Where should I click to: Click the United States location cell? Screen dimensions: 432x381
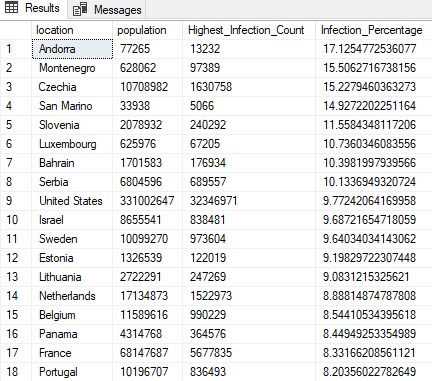72,201
